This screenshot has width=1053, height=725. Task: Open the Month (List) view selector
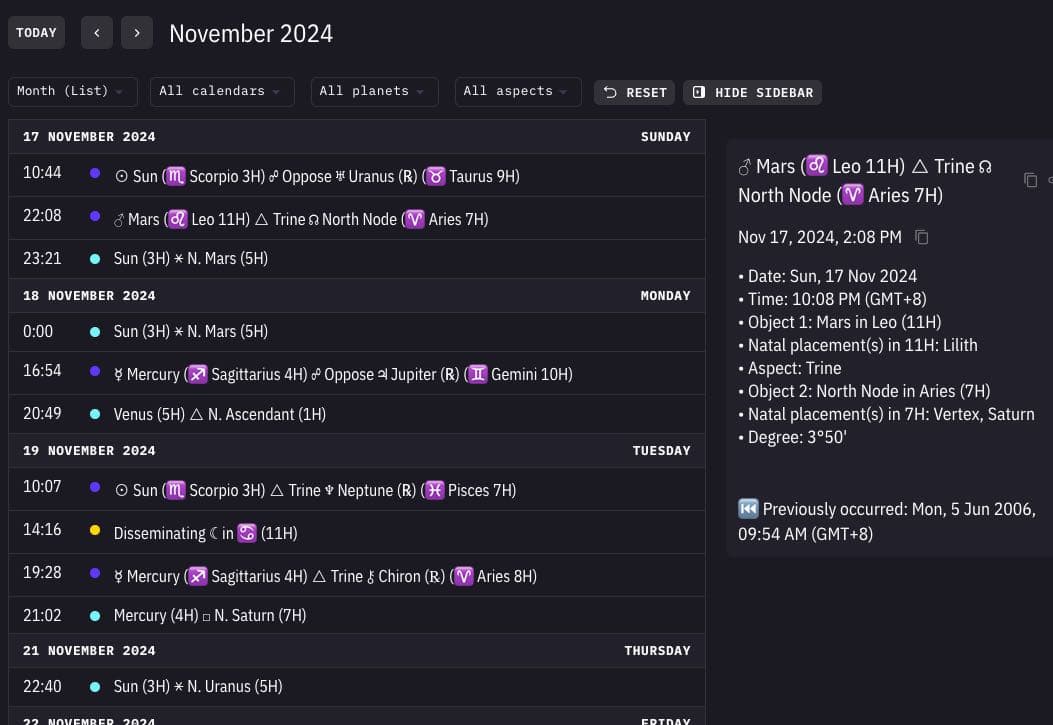click(72, 91)
